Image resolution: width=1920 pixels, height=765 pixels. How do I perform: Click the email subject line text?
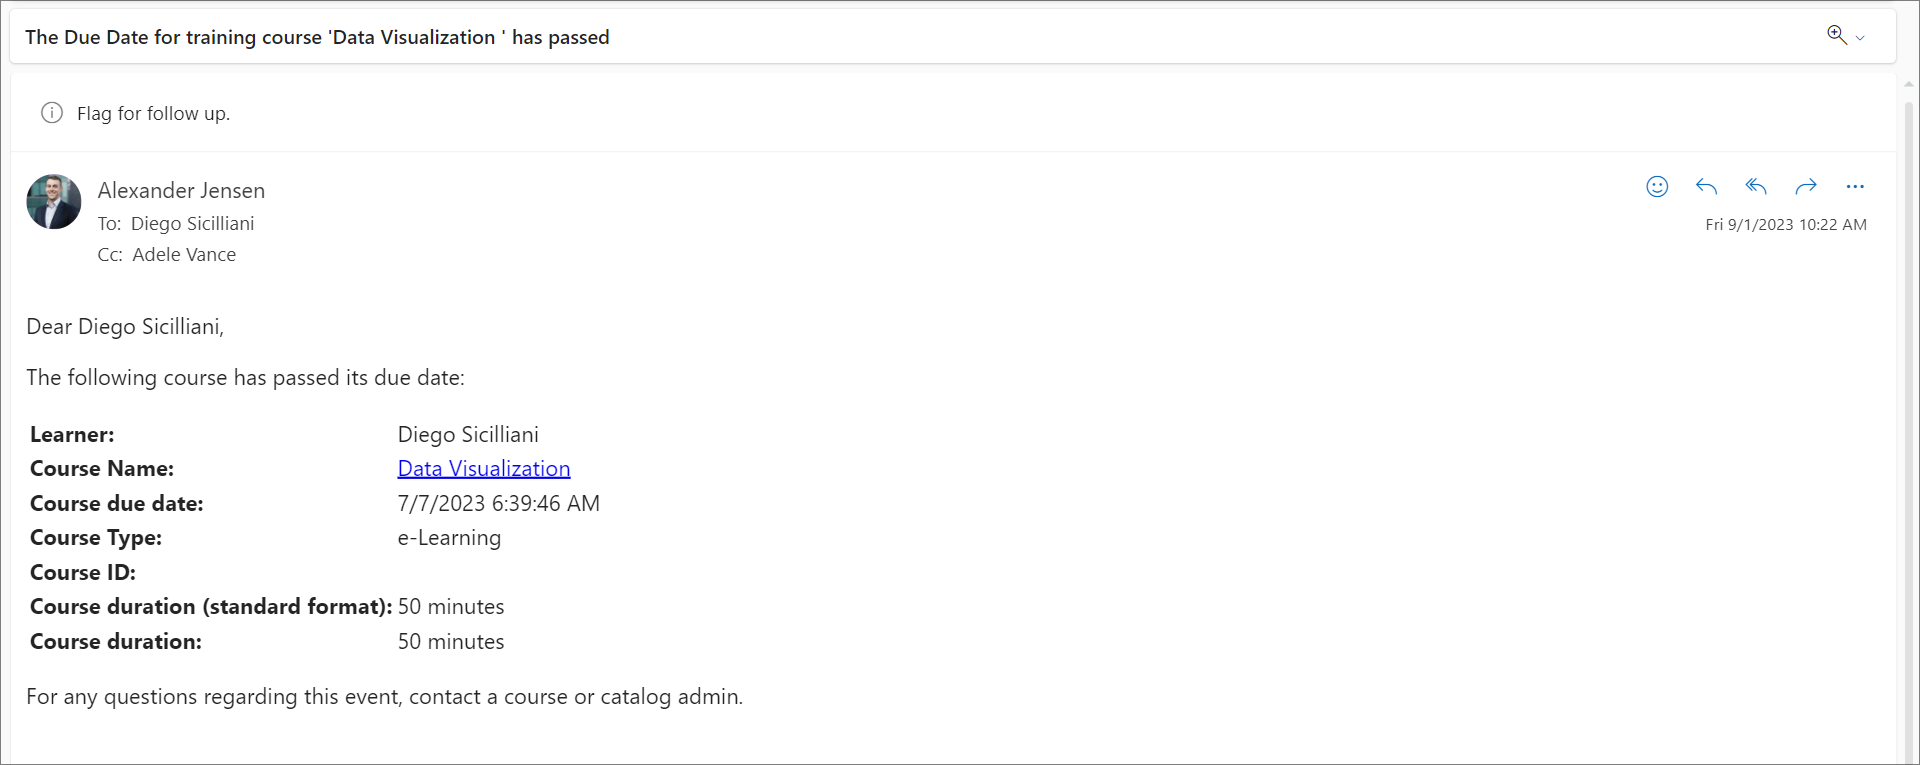click(317, 38)
